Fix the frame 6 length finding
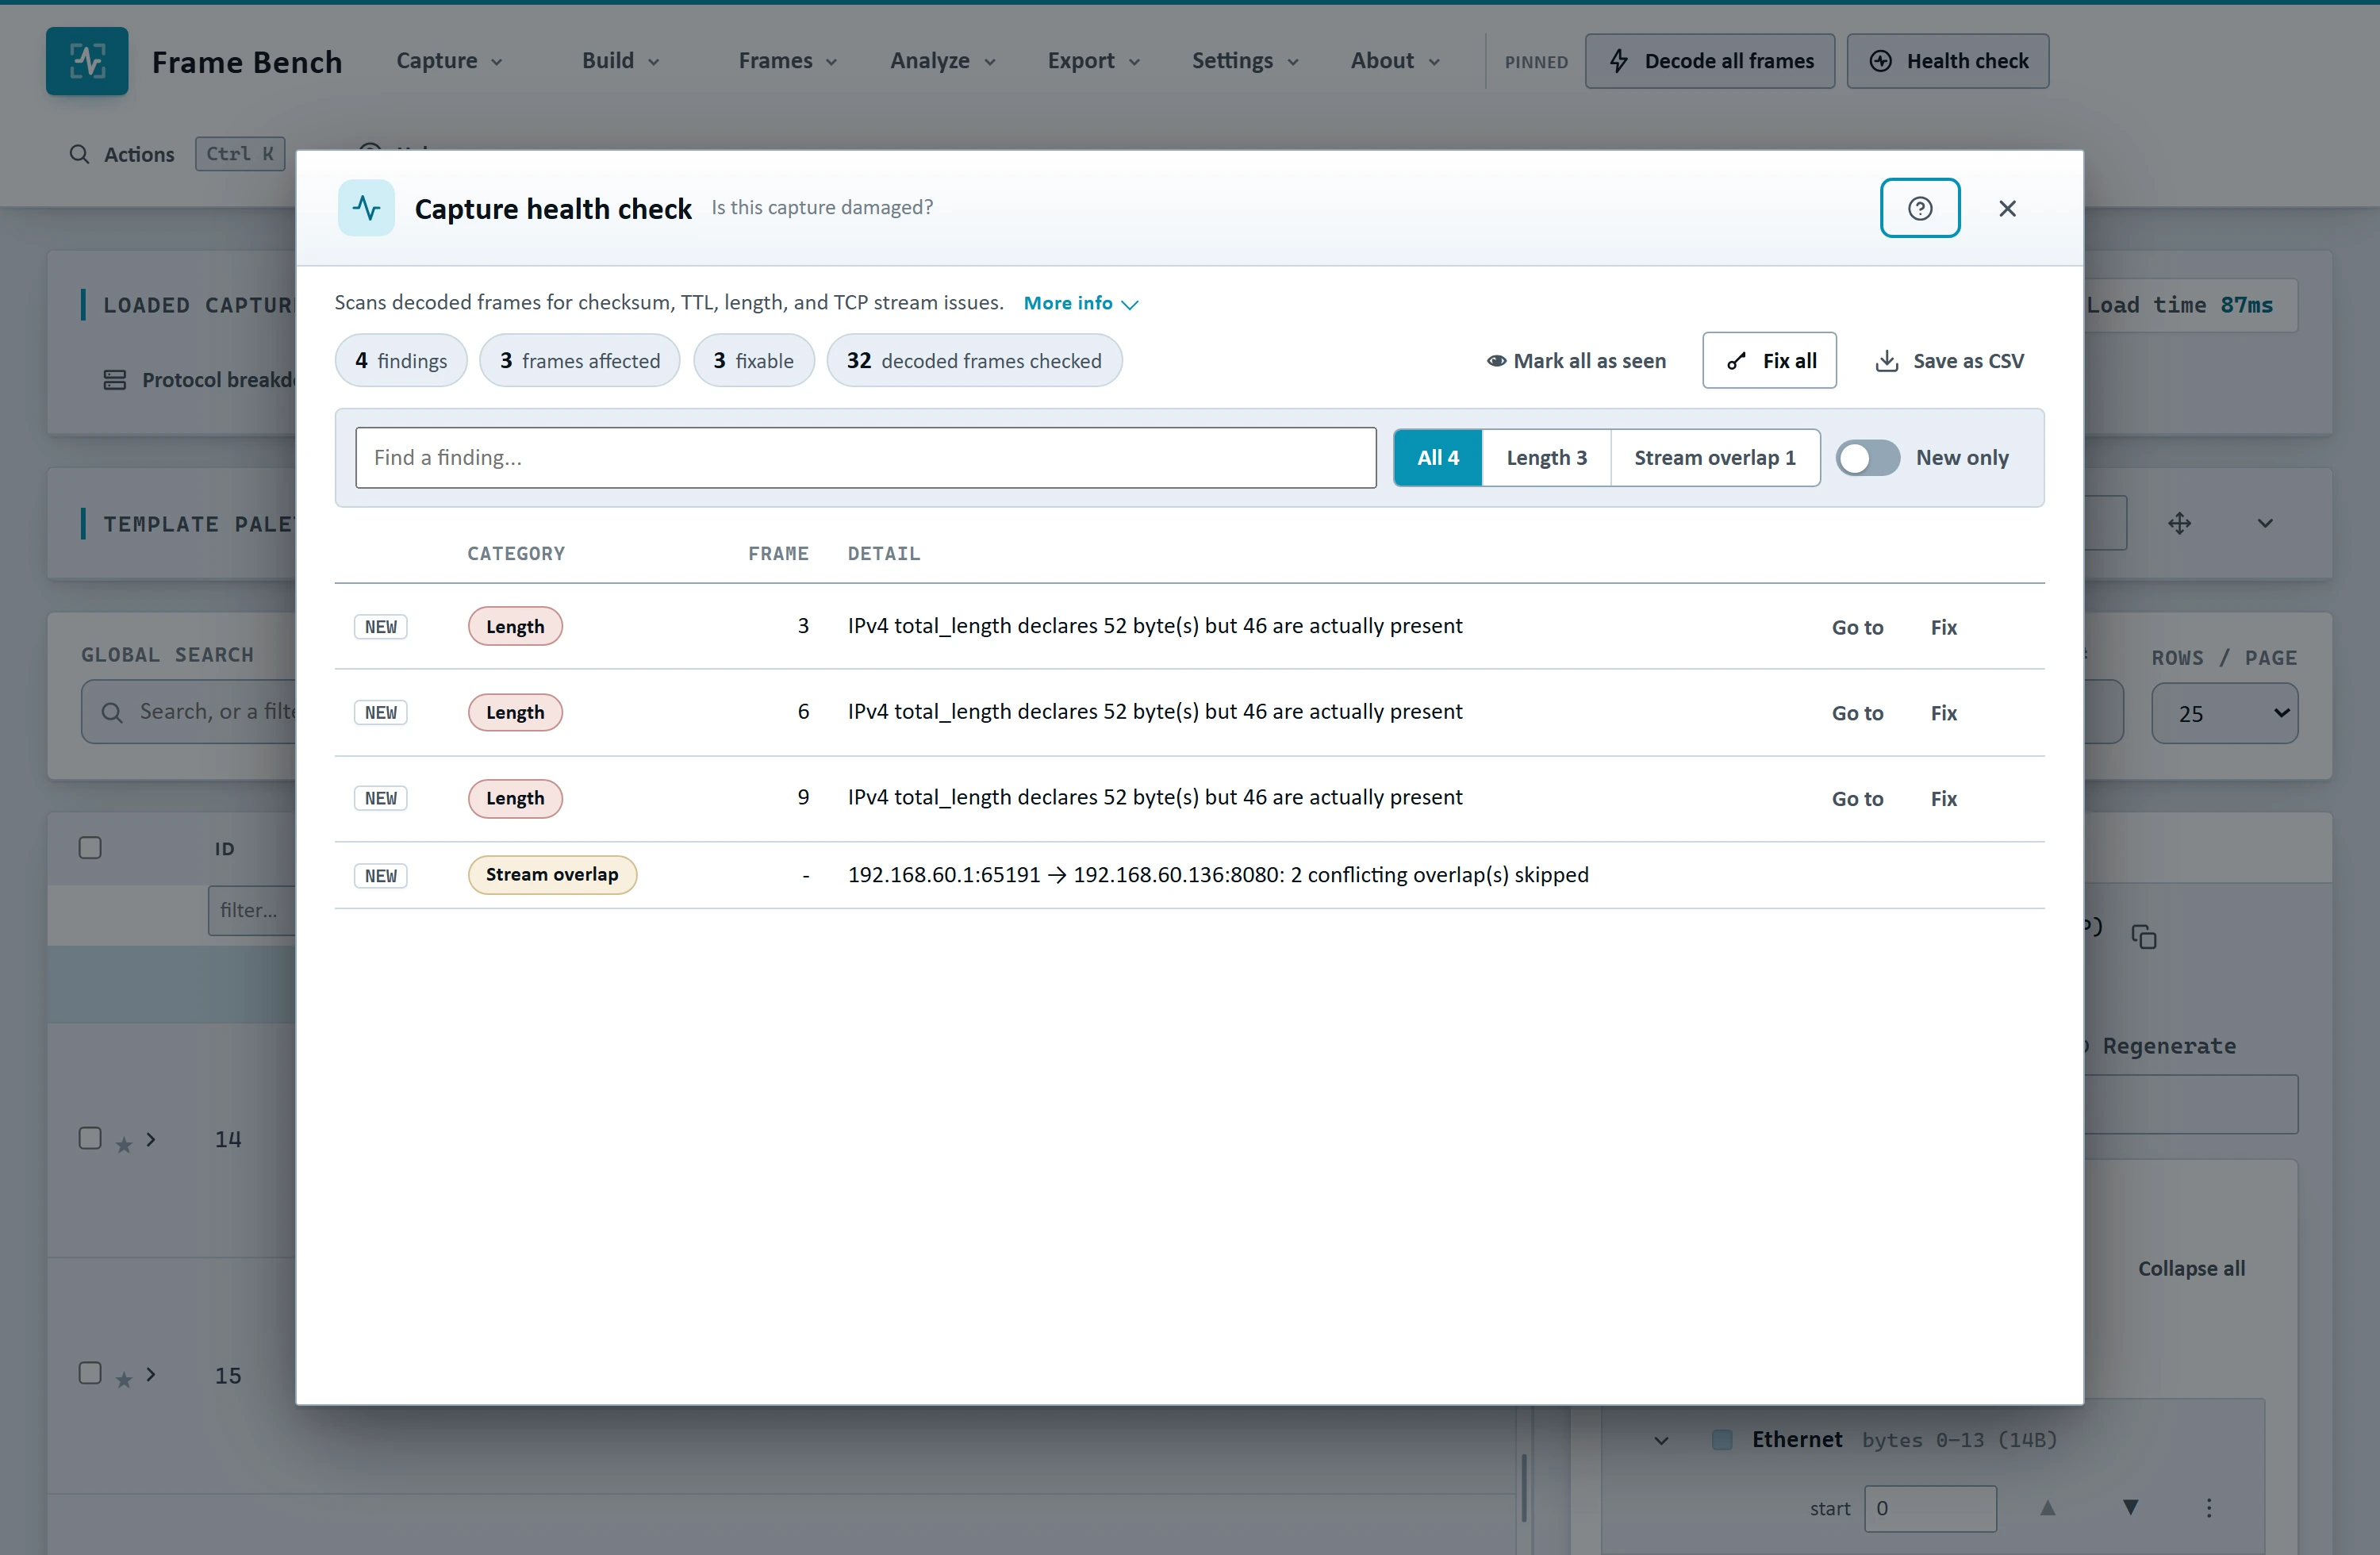This screenshot has width=2380, height=1555. click(1943, 713)
